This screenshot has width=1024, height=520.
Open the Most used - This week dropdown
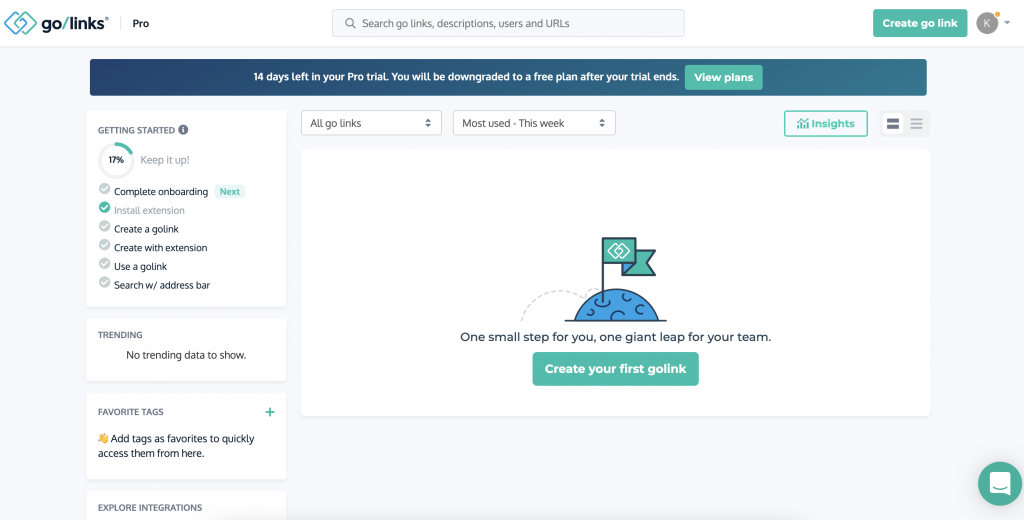pos(534,123)
